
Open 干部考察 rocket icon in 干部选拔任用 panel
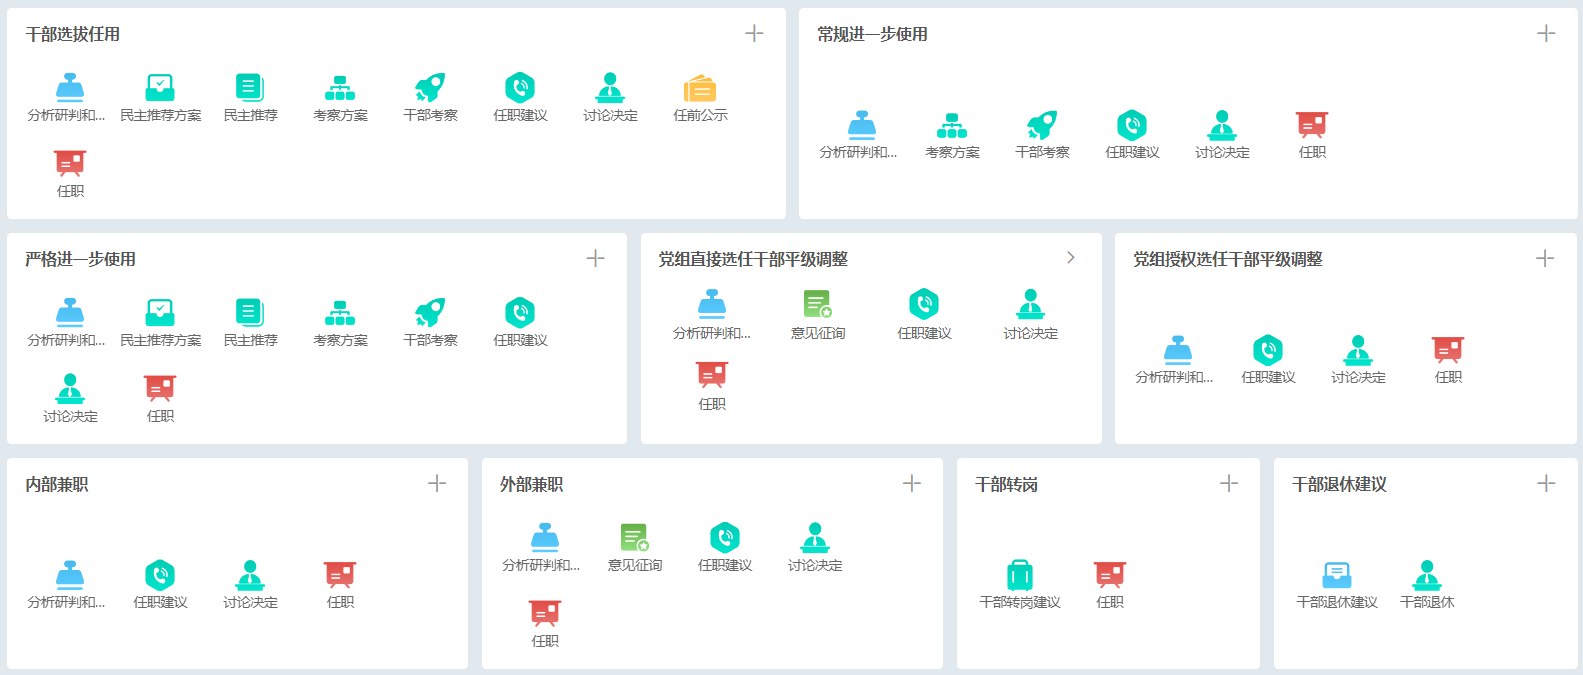430,88
